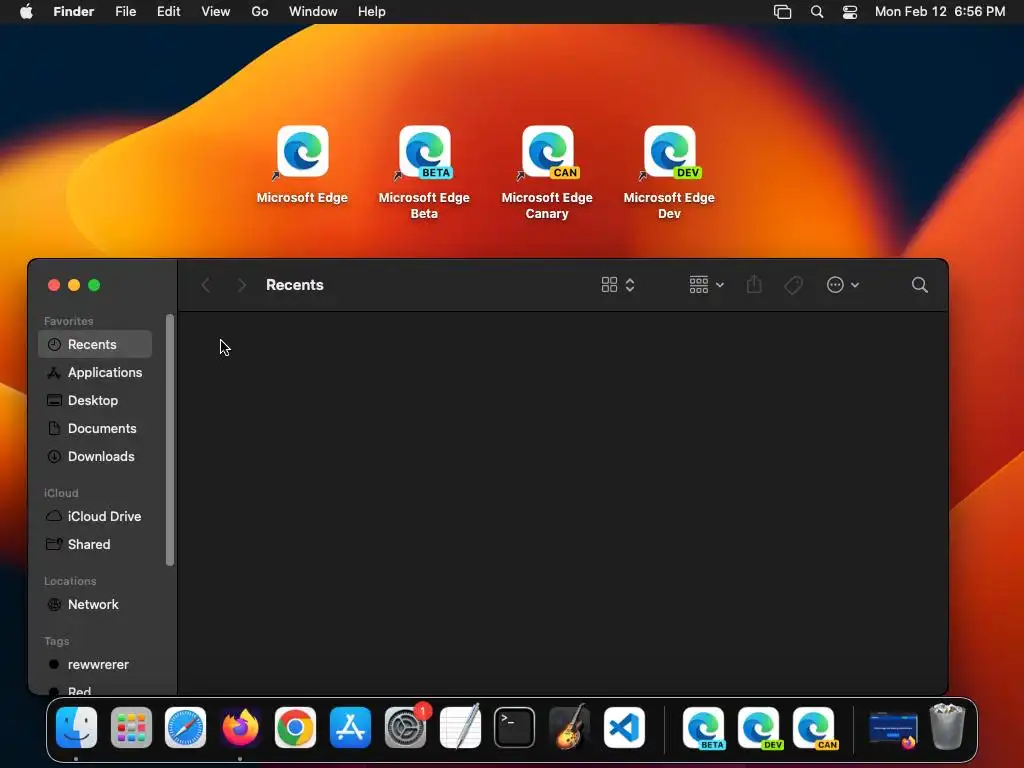1024x768 pixels.
Task: Launch Edge Canary from the Dock
Action: point(814,728)
